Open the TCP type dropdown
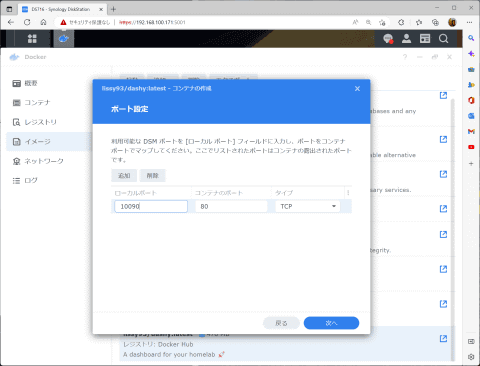 tap(308, 206)
